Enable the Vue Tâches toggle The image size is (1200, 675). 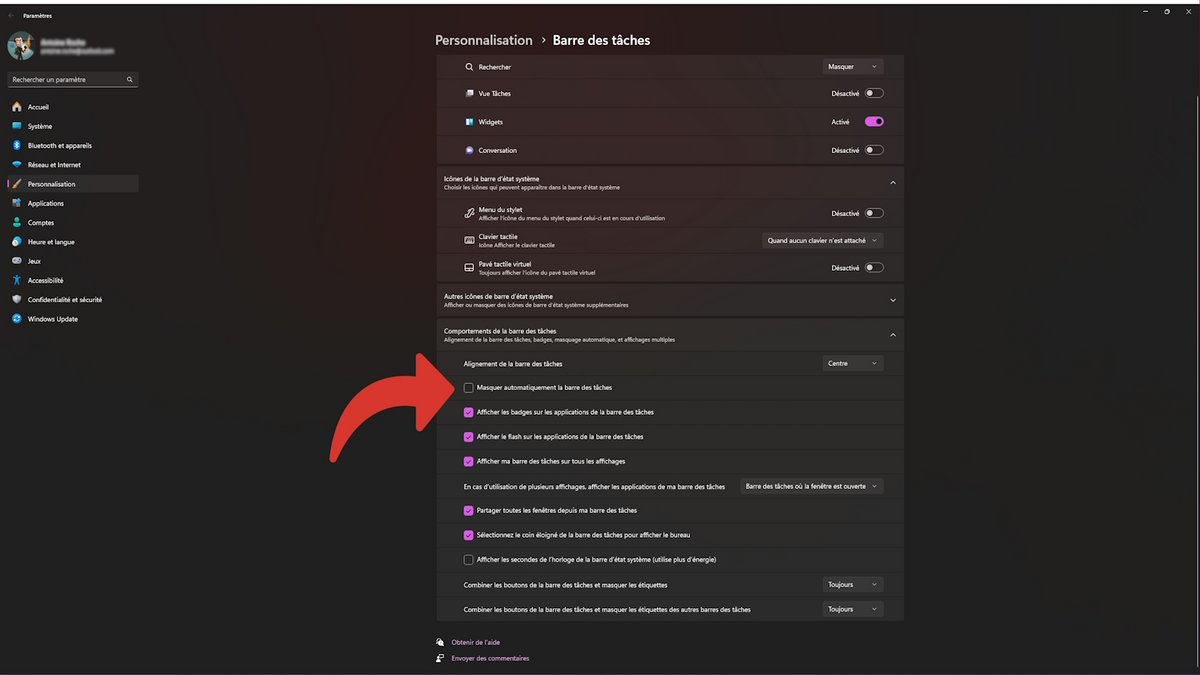pos(874,93)
